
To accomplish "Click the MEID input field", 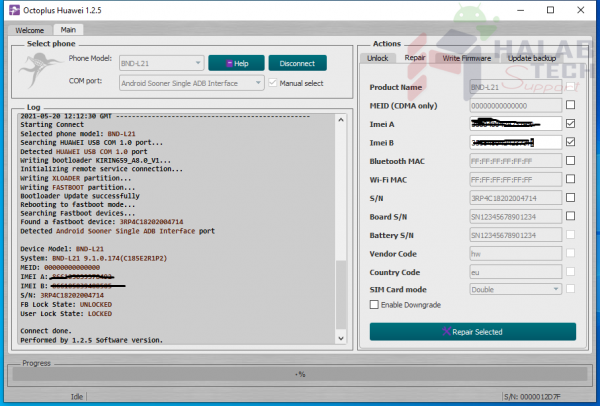I will tap(515, 106).
